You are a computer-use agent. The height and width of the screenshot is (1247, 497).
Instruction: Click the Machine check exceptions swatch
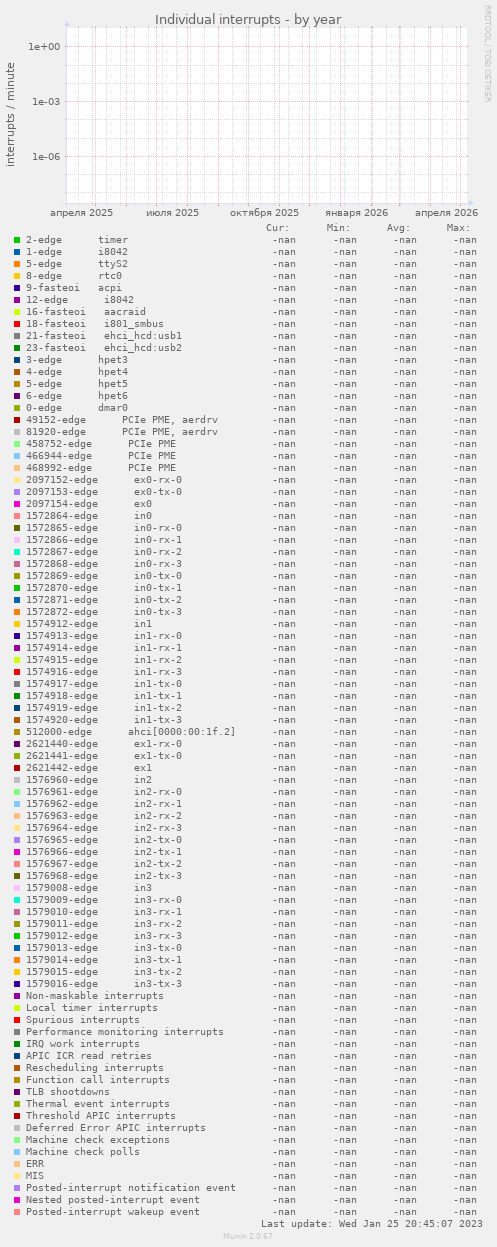(x=17, y=1140)
